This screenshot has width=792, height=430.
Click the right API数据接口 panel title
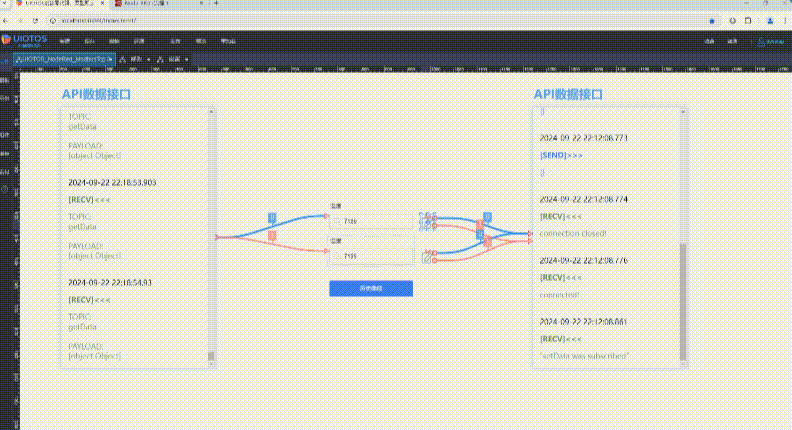568,94
